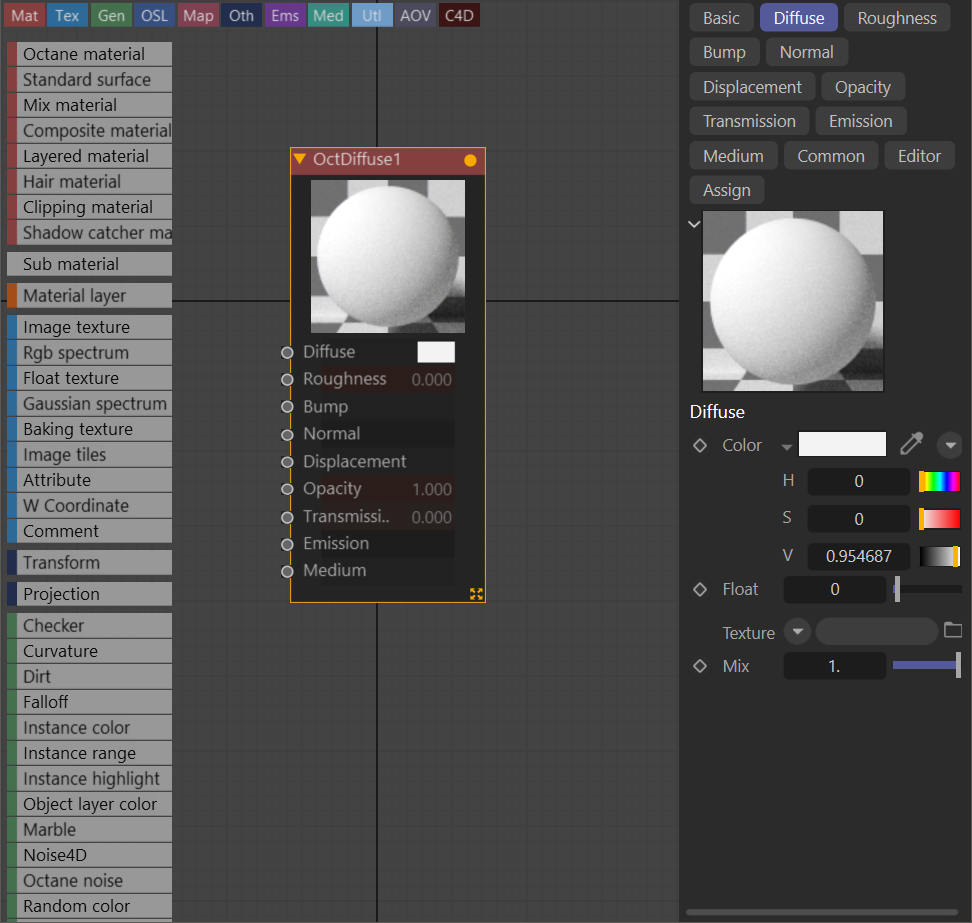
Task: Click the node resize icon on OctDiffuse1
Action: [x=476, y=594]
